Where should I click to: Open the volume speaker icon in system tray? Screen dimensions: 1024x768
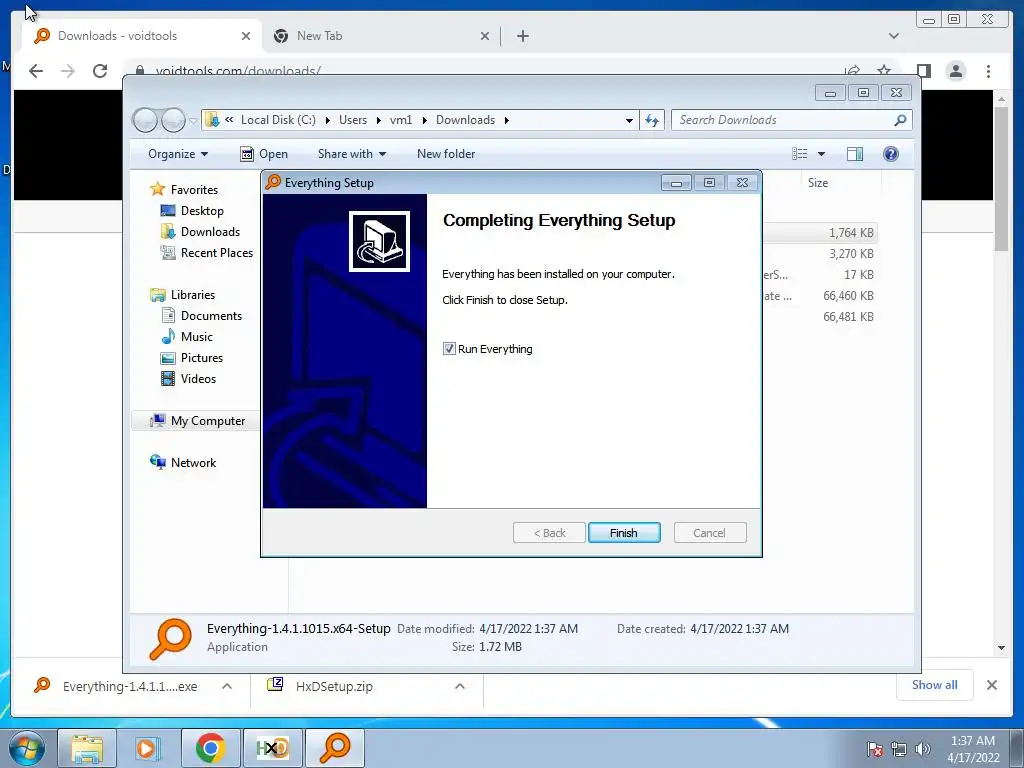(x=923, y=750)
